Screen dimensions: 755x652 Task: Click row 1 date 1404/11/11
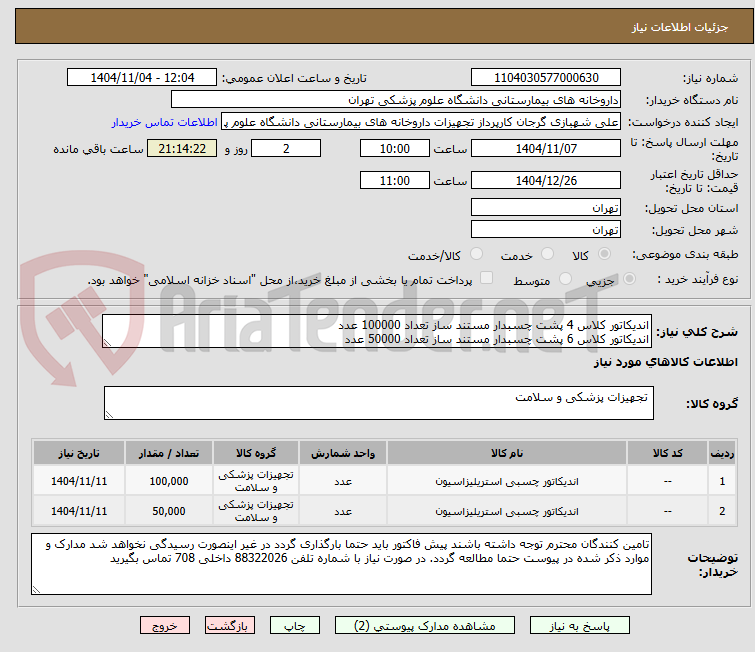pos(79,481)
